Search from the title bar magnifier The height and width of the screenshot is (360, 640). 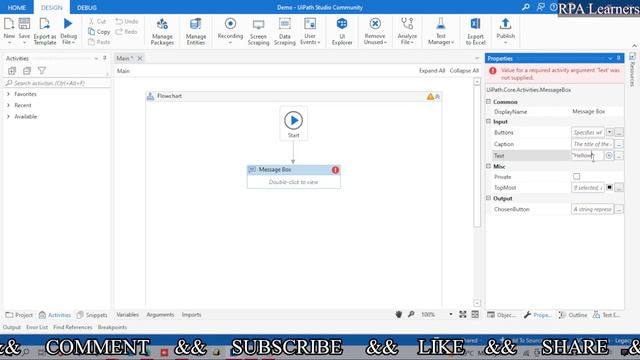tap(526, 7)
